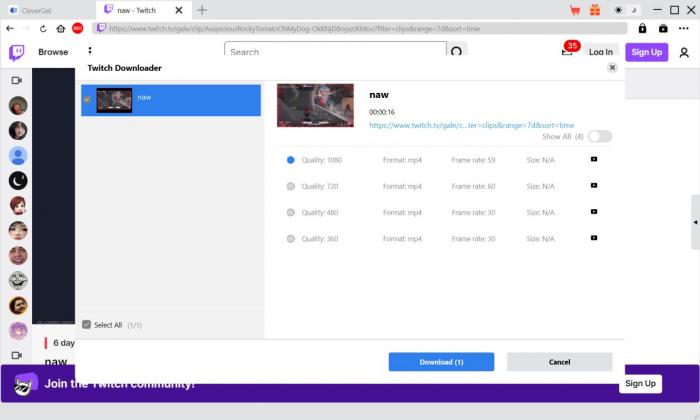Download the 480 quality row icon
Image resolution: width=700 pixels, height=420 pixels.
(594, 212)
